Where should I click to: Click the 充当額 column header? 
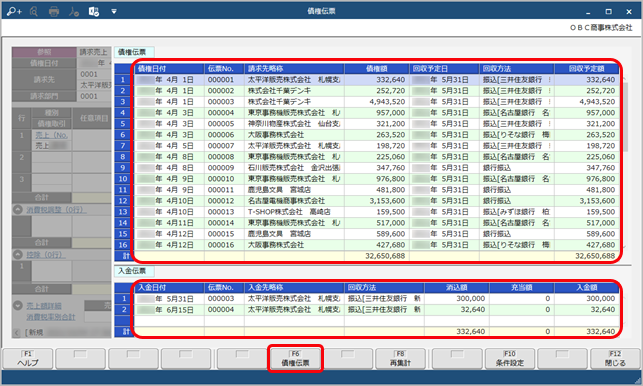(522, 288)
